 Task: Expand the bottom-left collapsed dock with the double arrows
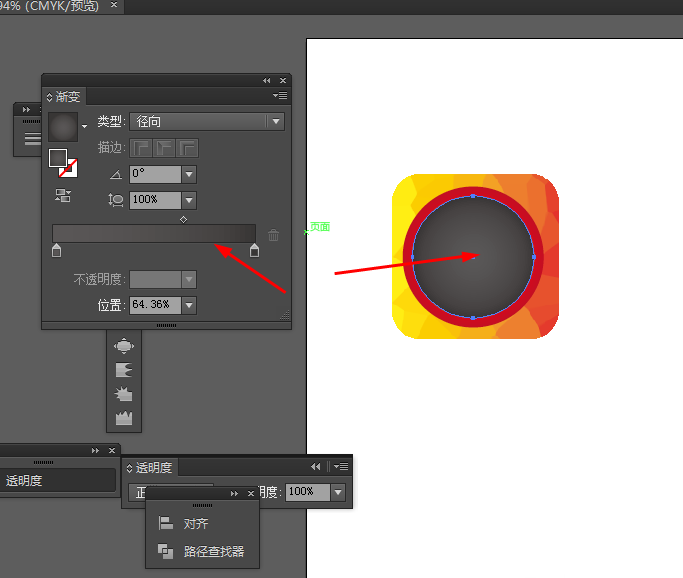[x=95, y=450]
